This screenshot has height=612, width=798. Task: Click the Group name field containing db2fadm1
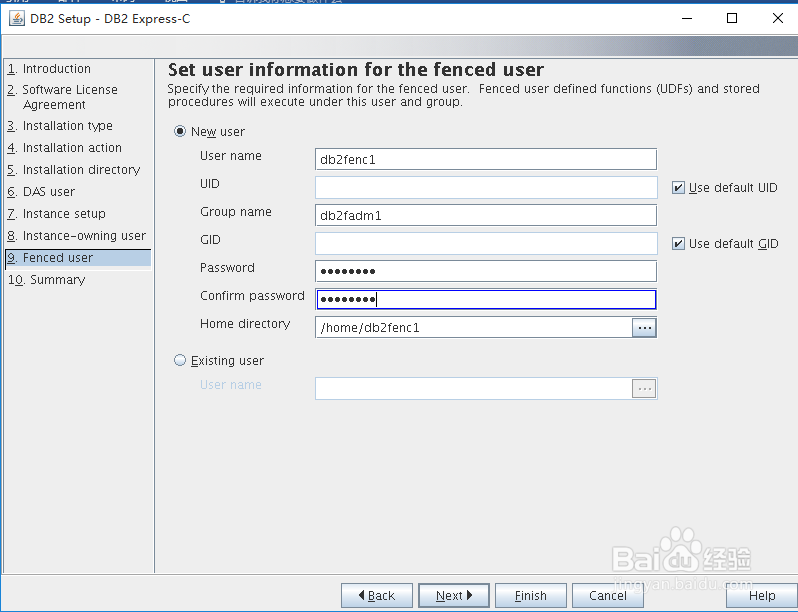(x=486, y=215)
